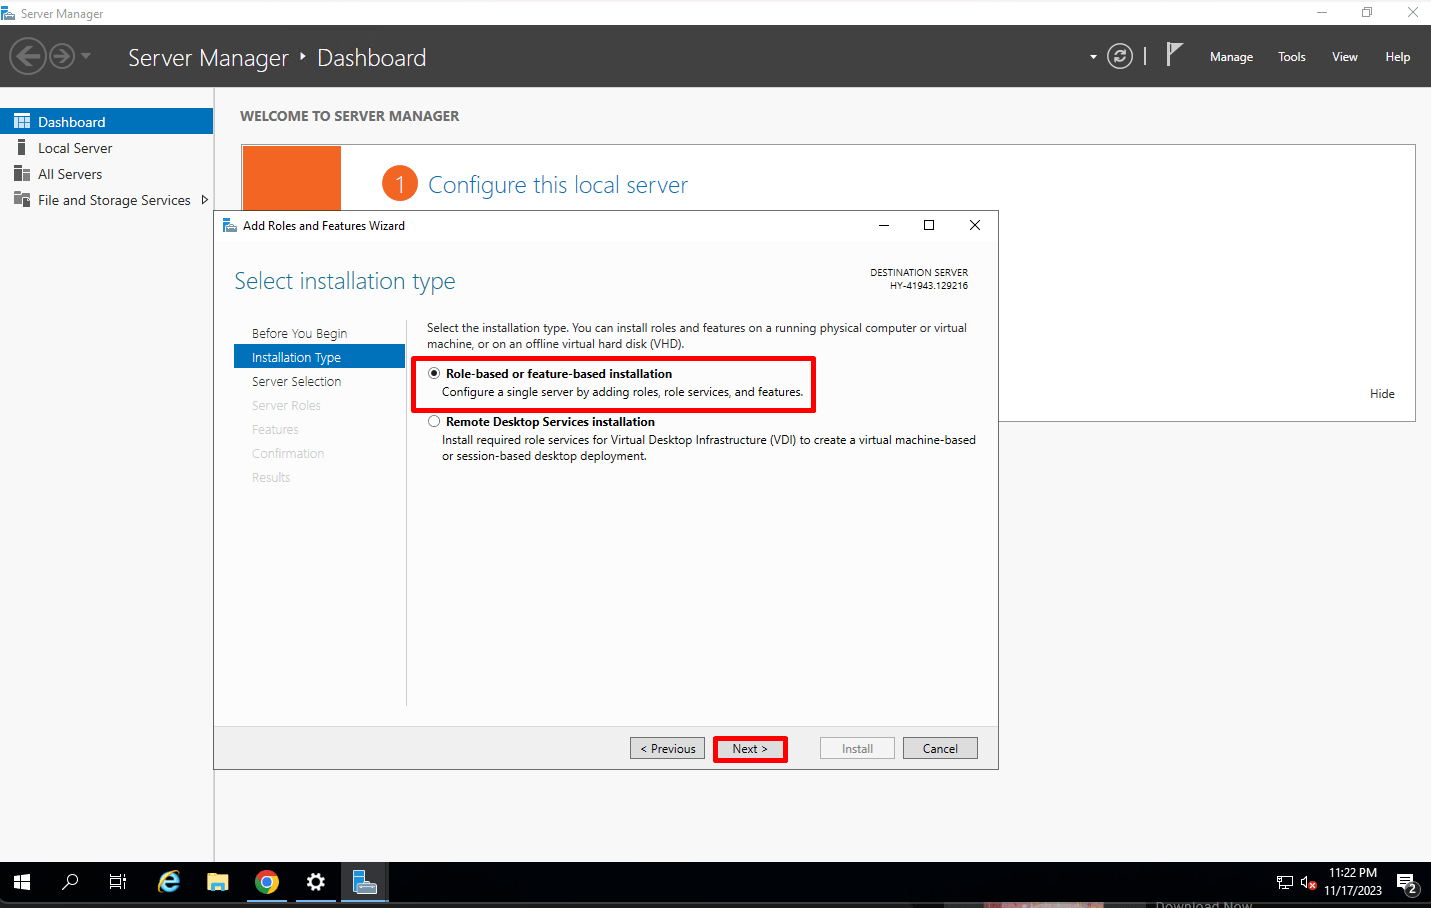The image size is (1431, 908).
Task: Hide the welcome tile
Action: [1382, 393]
